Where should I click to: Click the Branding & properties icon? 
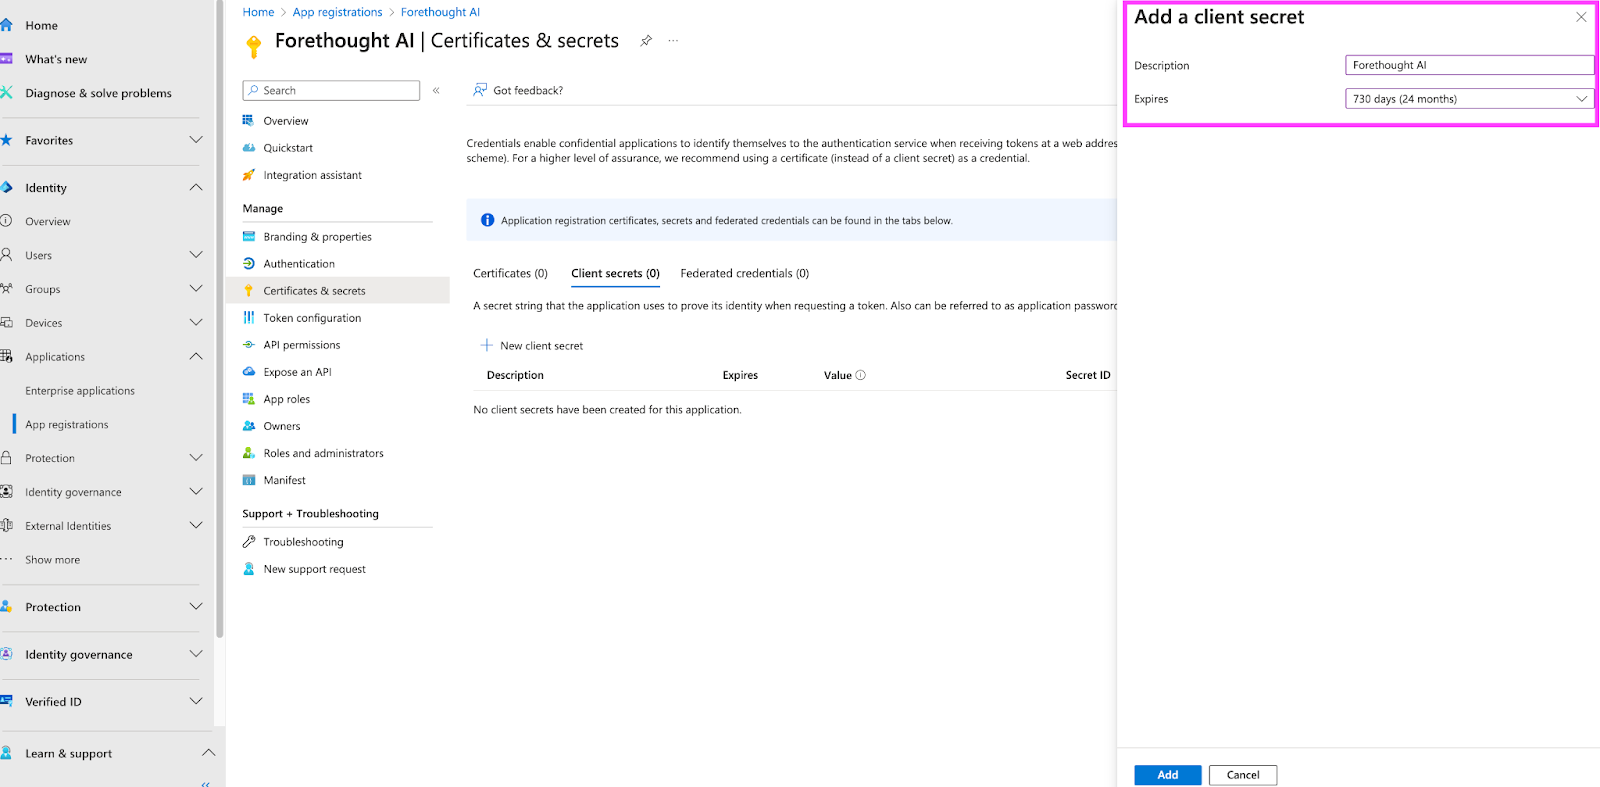[249, 237]
